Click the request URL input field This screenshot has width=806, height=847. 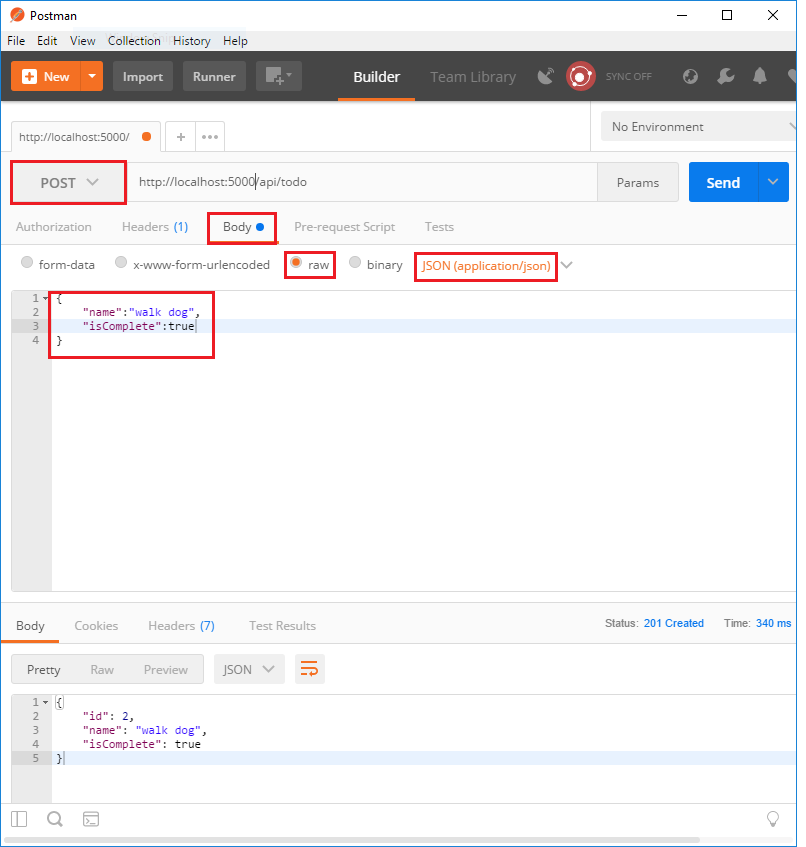pyautogui.click(x=362, y=182)
